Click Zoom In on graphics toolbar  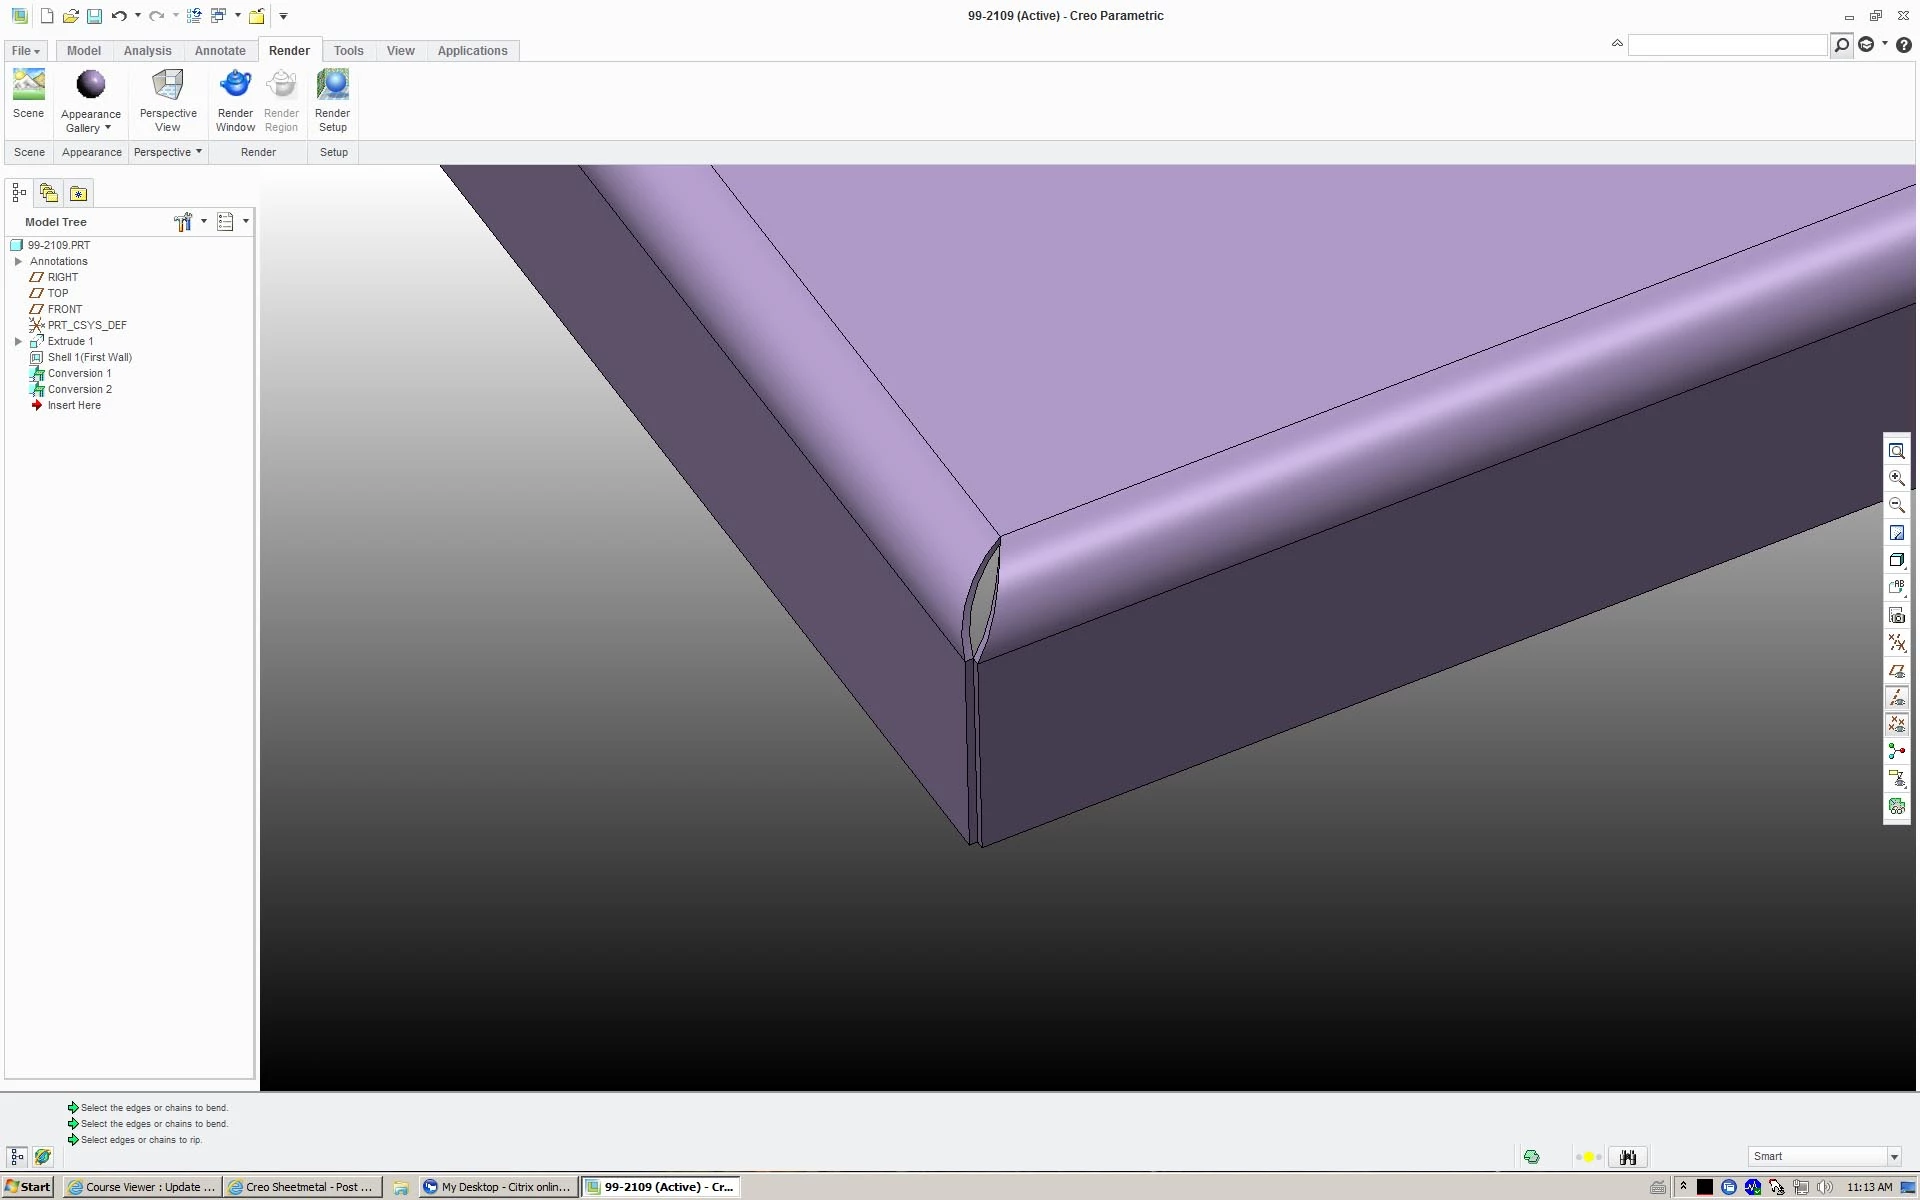point(1896,478)
